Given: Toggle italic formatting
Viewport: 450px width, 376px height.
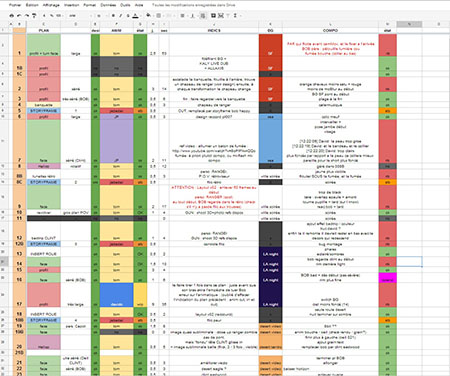Looking at the screenshot, I should [x=120, y=16].
